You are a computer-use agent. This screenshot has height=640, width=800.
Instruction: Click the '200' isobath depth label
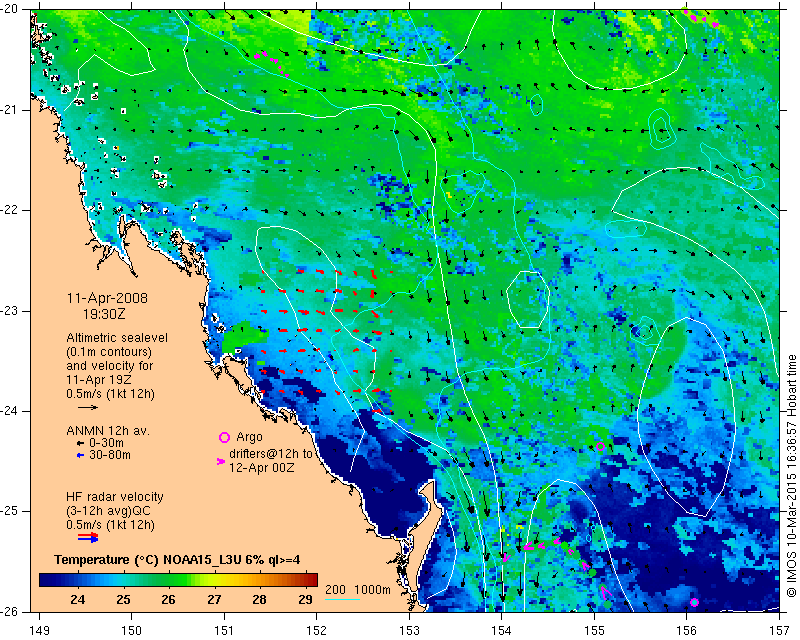point(335,589)
